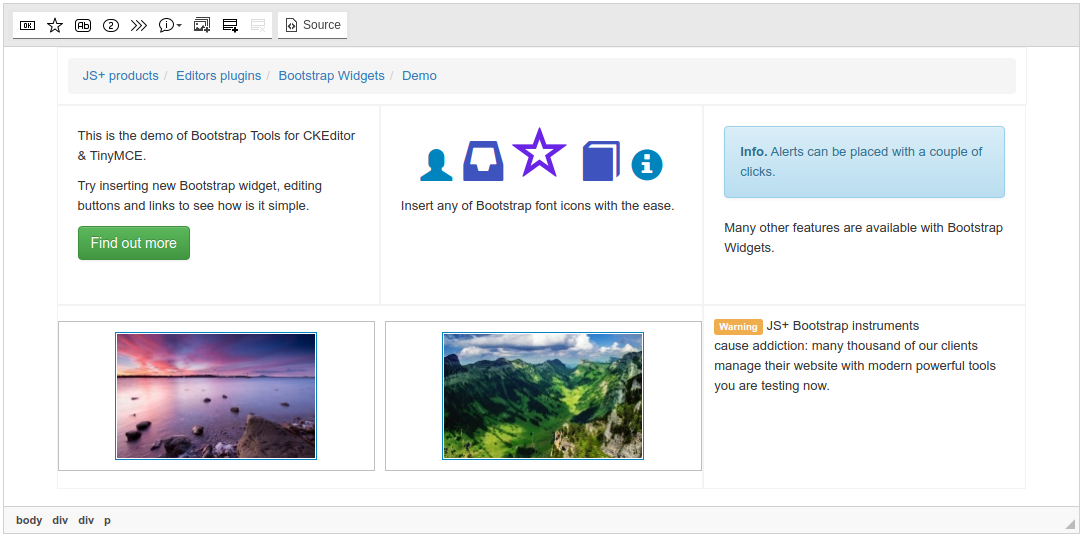
Task: Click the Bootstrap button (OK) toolbar icon
Action: tap(28, 25)
